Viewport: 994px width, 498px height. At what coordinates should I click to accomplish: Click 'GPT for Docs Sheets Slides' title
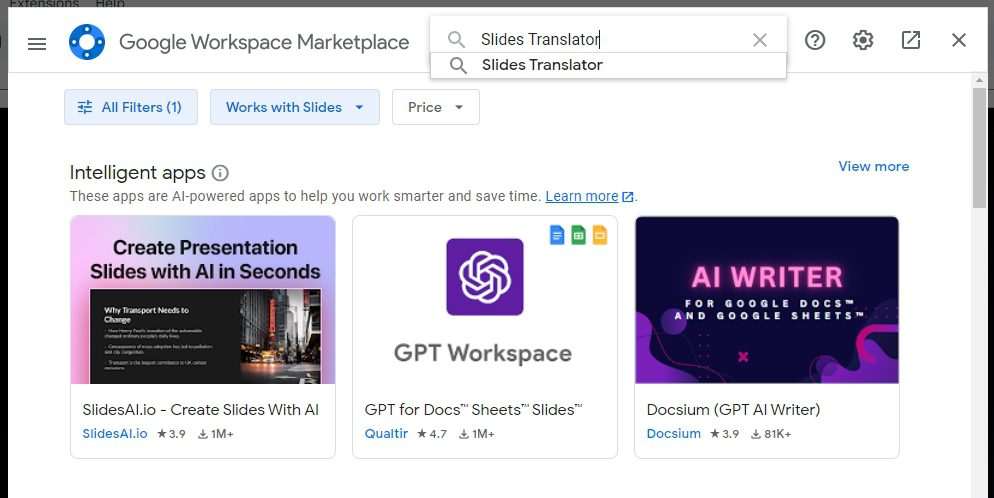point(474,410)
